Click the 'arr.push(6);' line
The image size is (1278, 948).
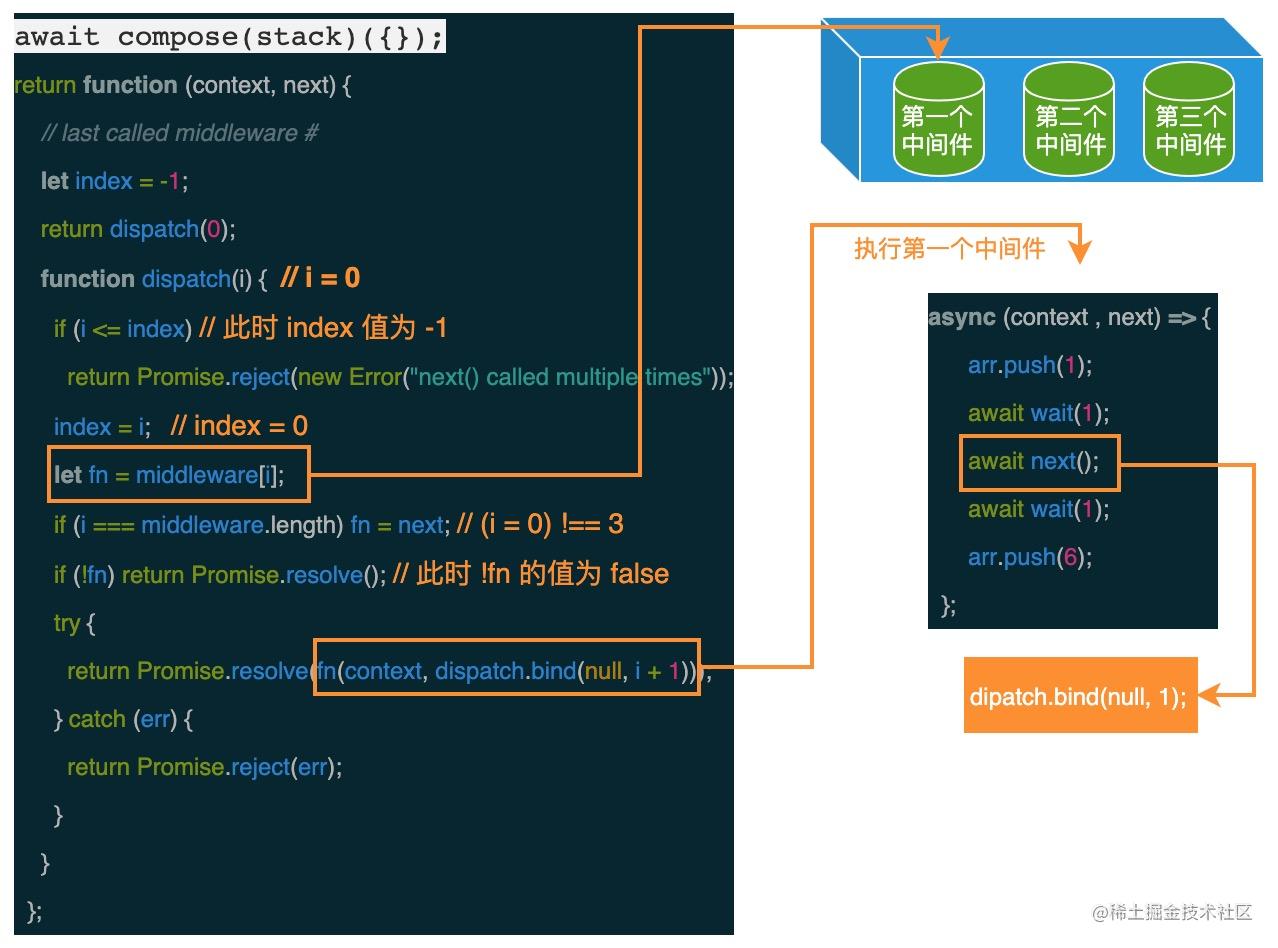pyautogui.click(x=1030, y=557)
